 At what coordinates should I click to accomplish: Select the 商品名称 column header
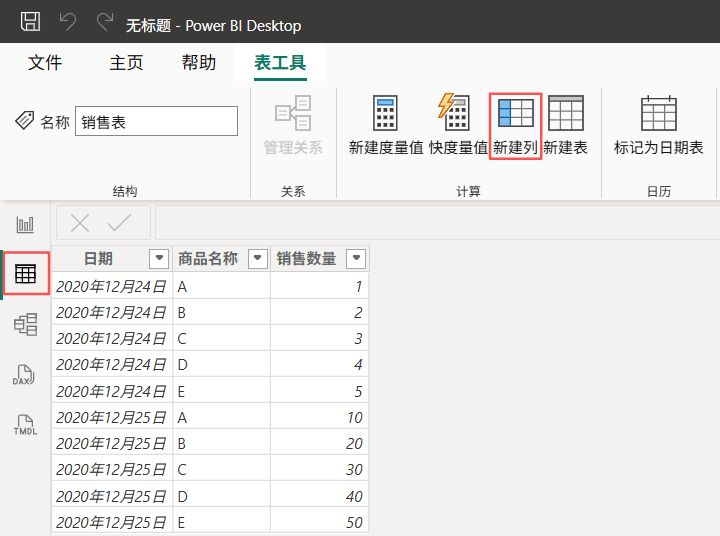point(222,259)
